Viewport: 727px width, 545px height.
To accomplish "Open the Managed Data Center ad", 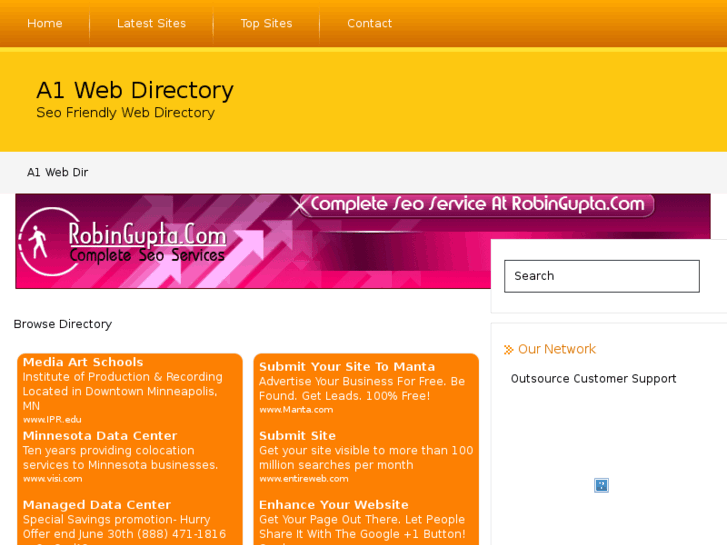I will pyautogui.click(x=97, y=505).
